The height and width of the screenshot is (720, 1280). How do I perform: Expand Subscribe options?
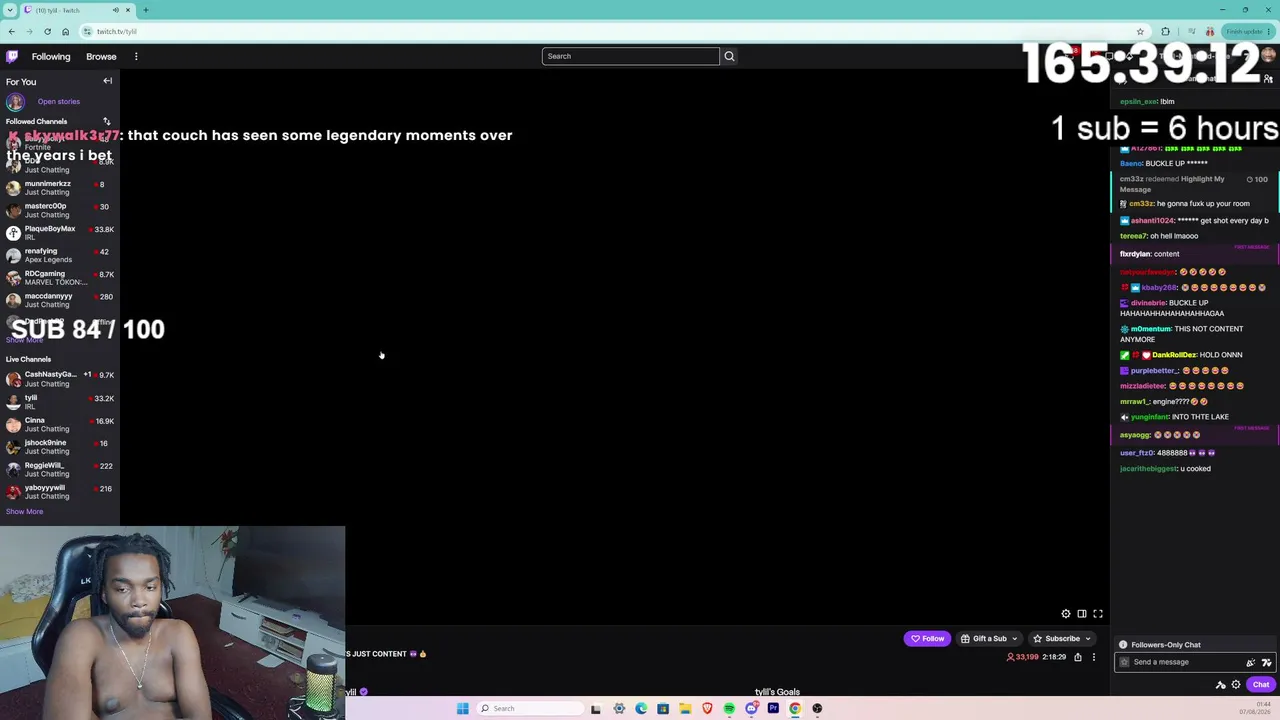tap(1088, 639)
